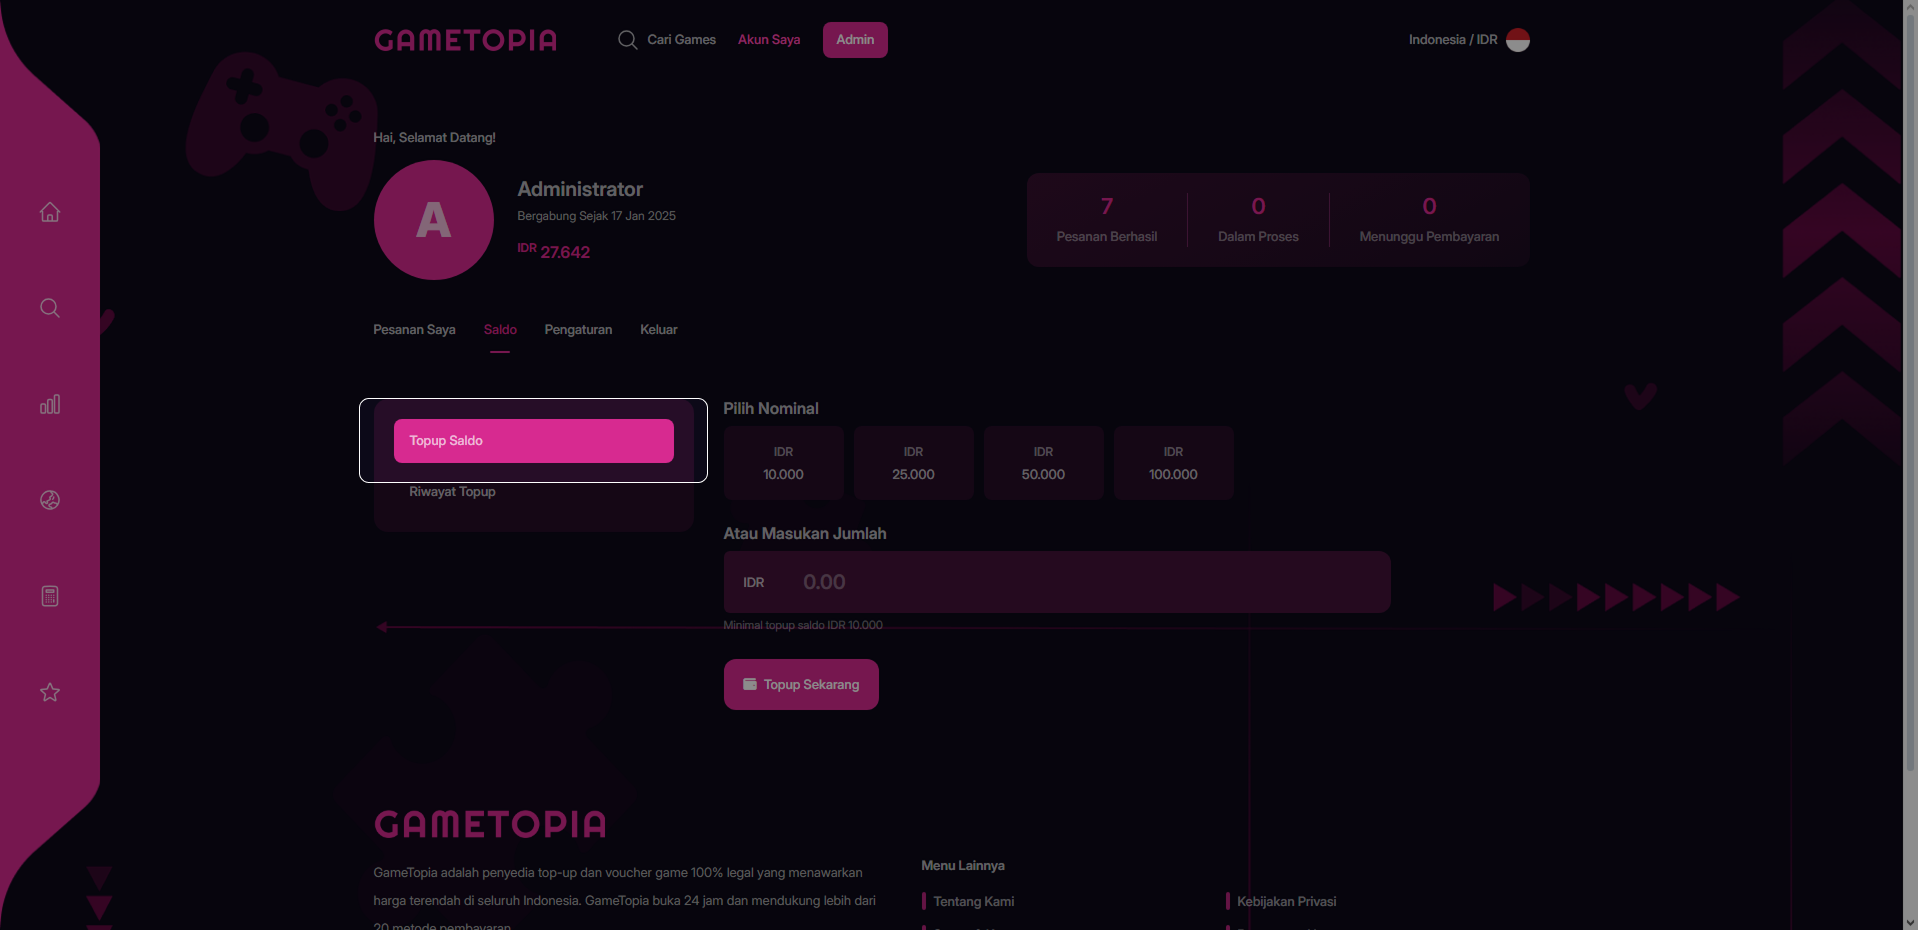Choose the IDR 50.000 nominal
Image resolution: width=1918 pixels, height=930 pixels.
tap(1044, 463)
